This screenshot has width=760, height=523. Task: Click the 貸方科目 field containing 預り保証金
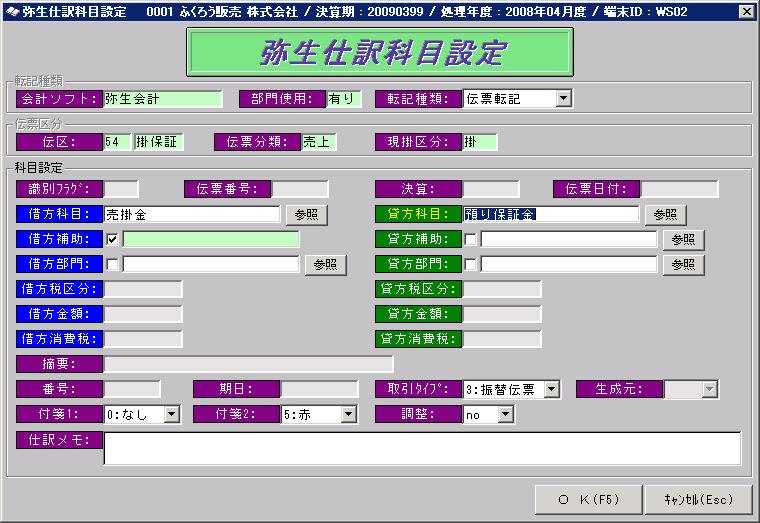point(551,214)
